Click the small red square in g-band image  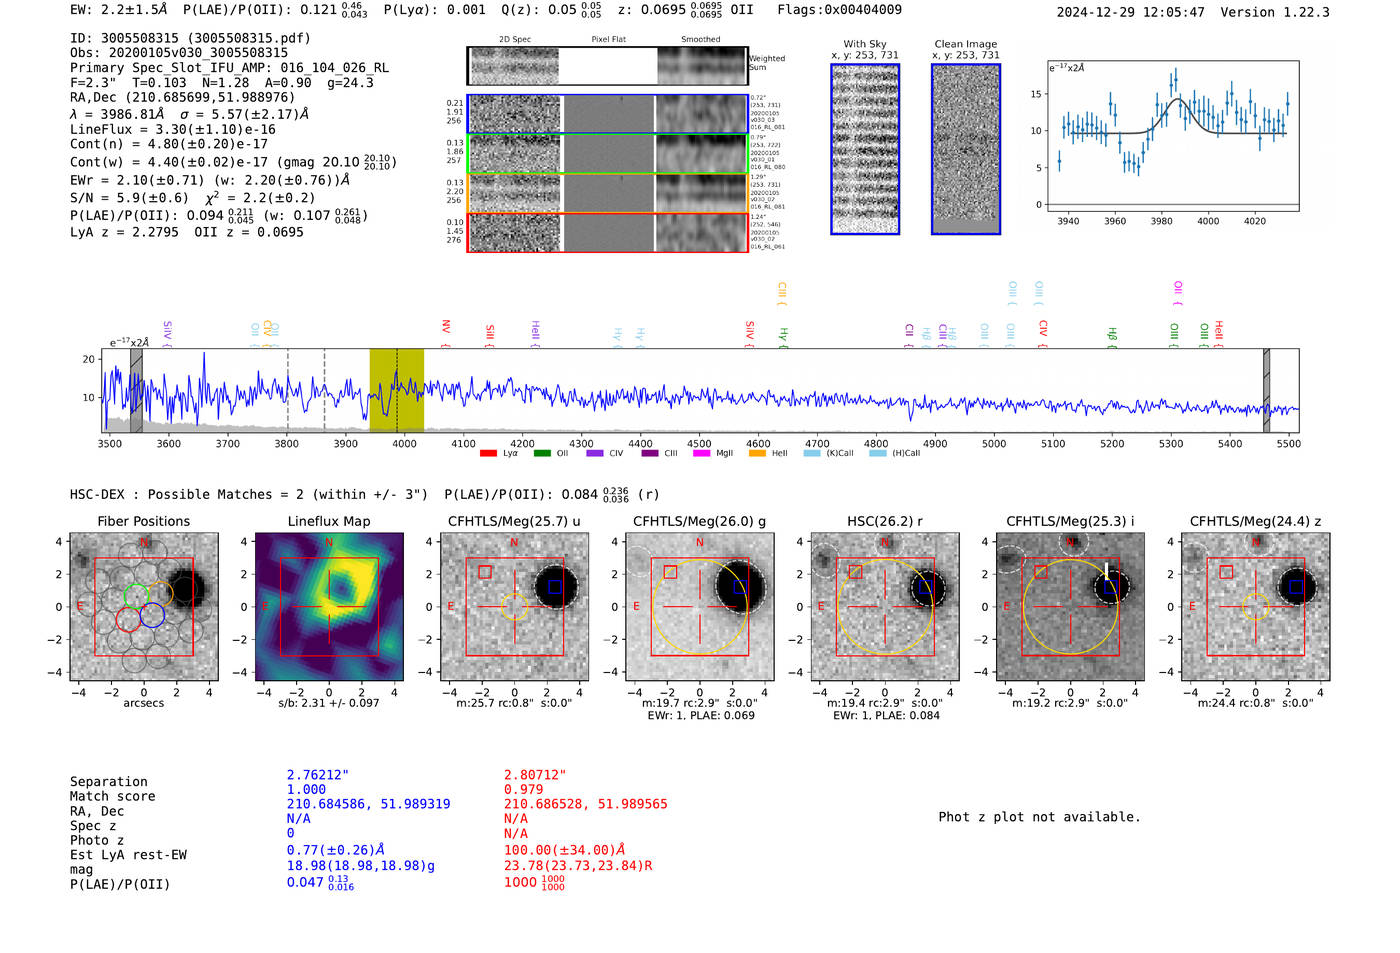click(670, 572)
